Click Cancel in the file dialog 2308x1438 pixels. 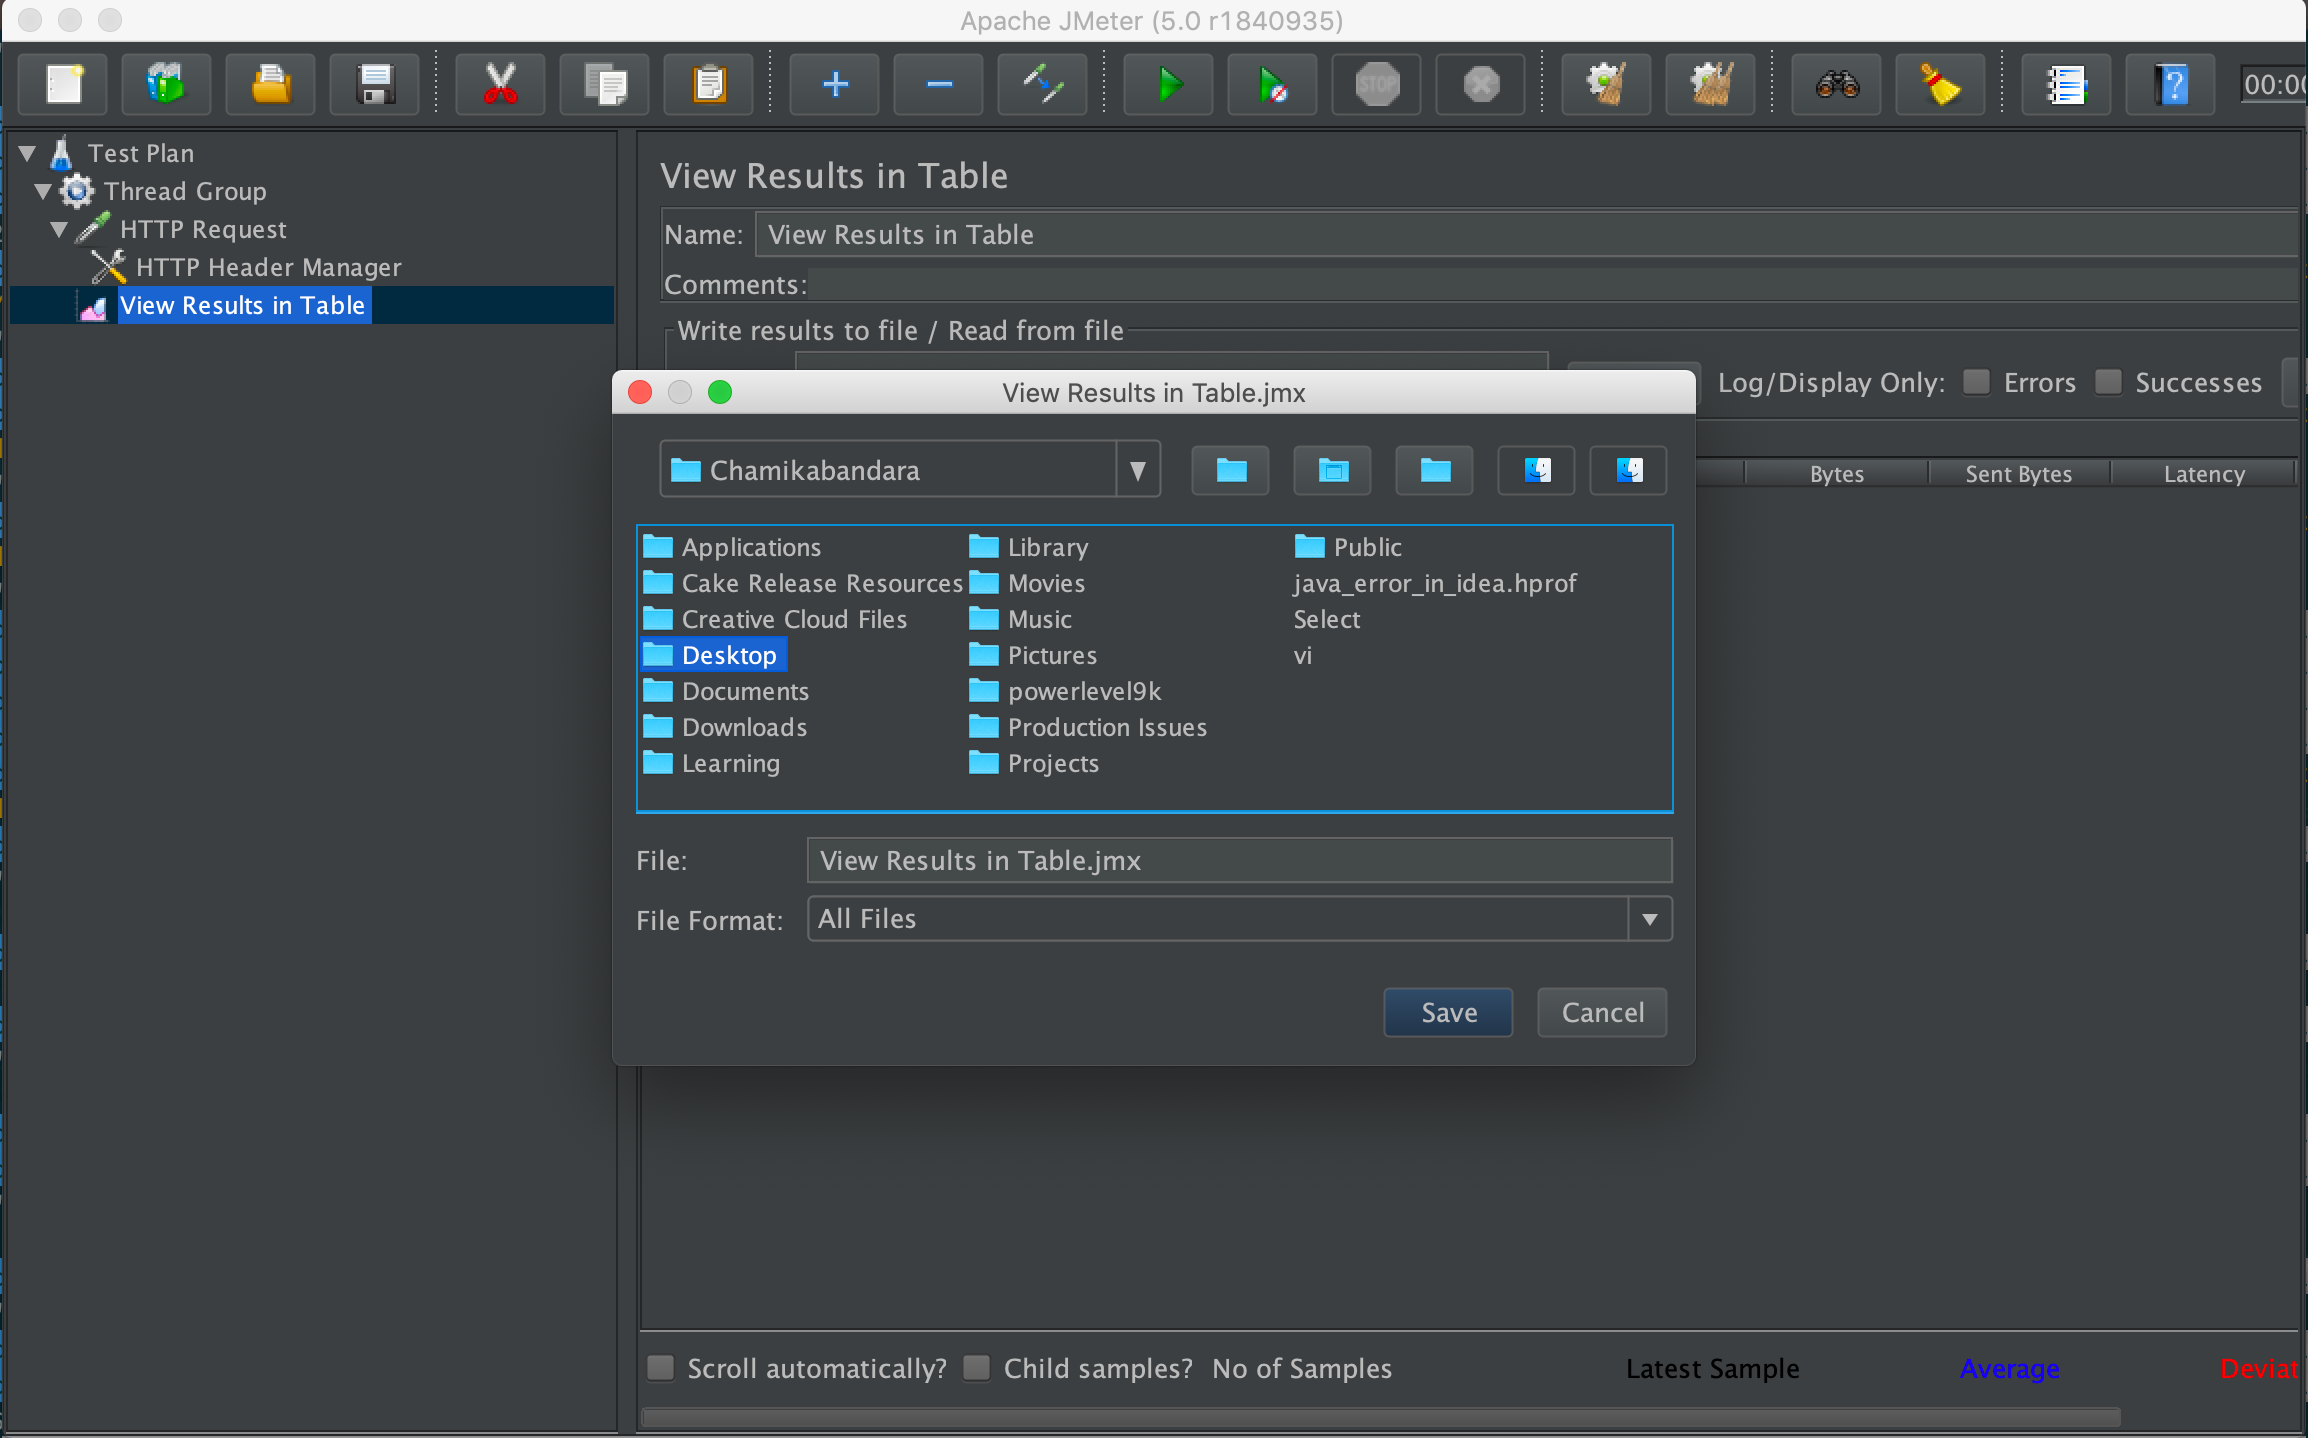[1602, 1013]
